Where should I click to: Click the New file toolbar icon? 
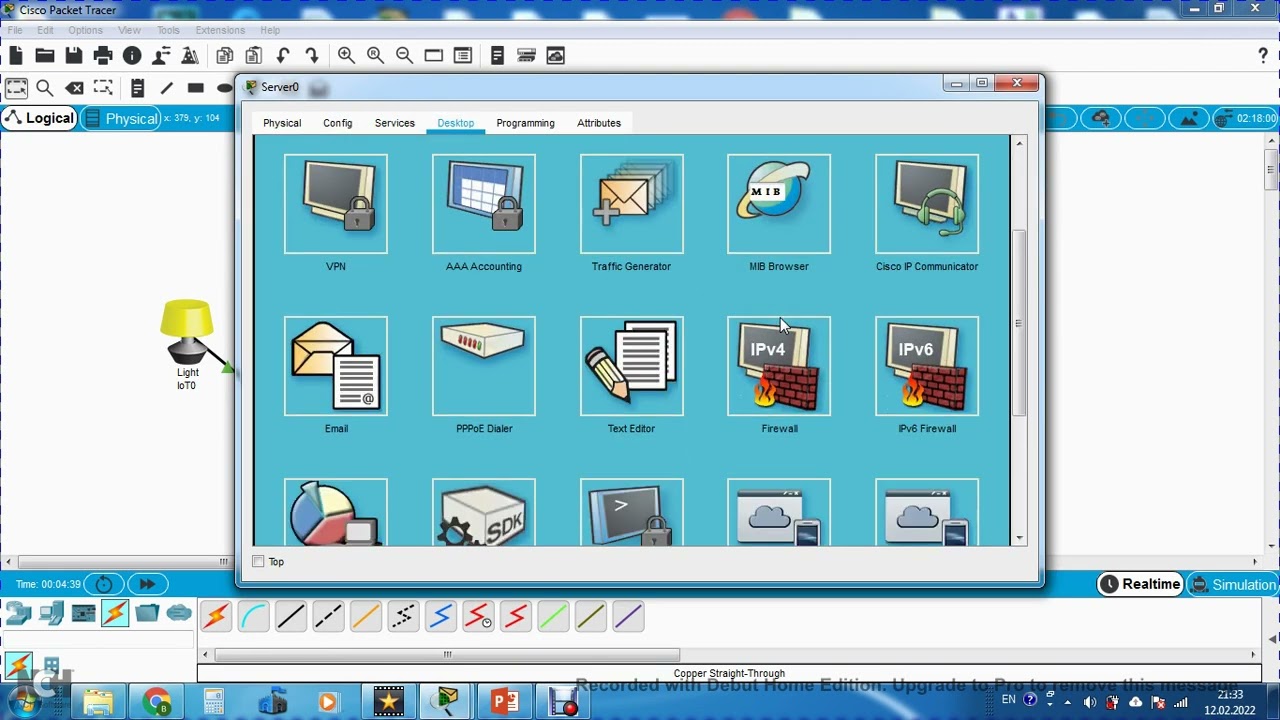tap(16, 56)
